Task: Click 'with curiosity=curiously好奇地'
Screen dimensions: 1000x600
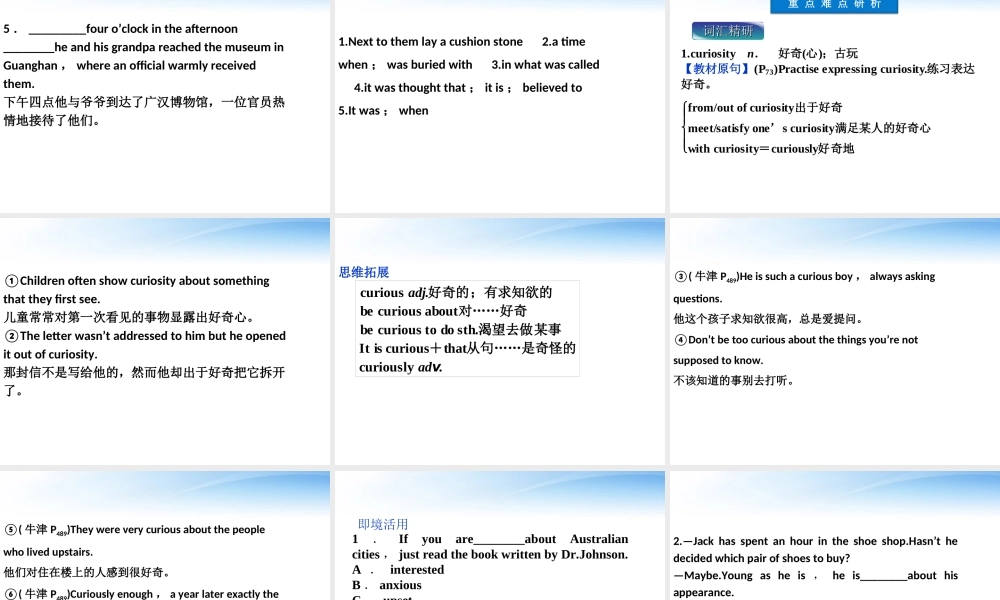Action: click(770, 149)
